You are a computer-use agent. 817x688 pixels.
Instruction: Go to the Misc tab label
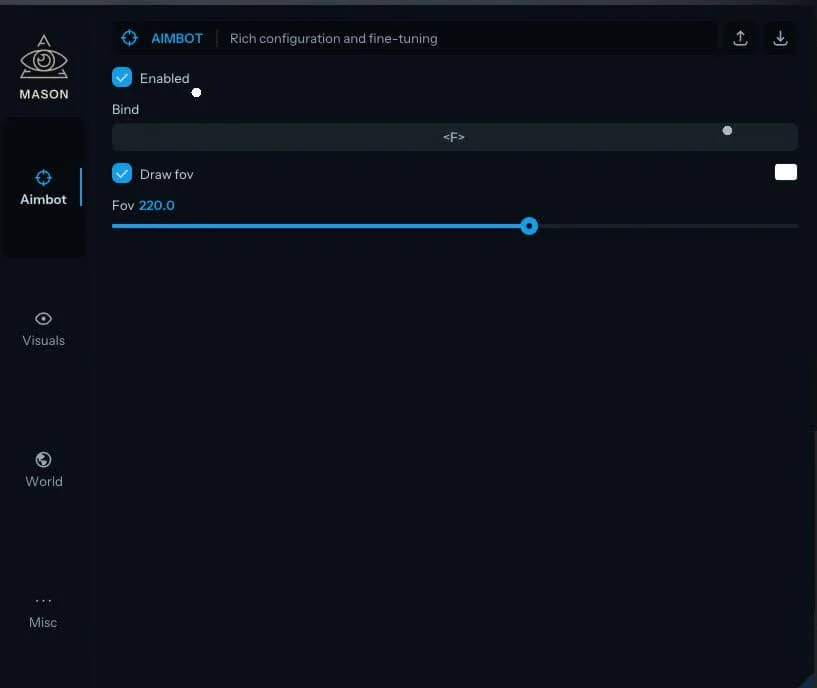(x=43, y=623)
